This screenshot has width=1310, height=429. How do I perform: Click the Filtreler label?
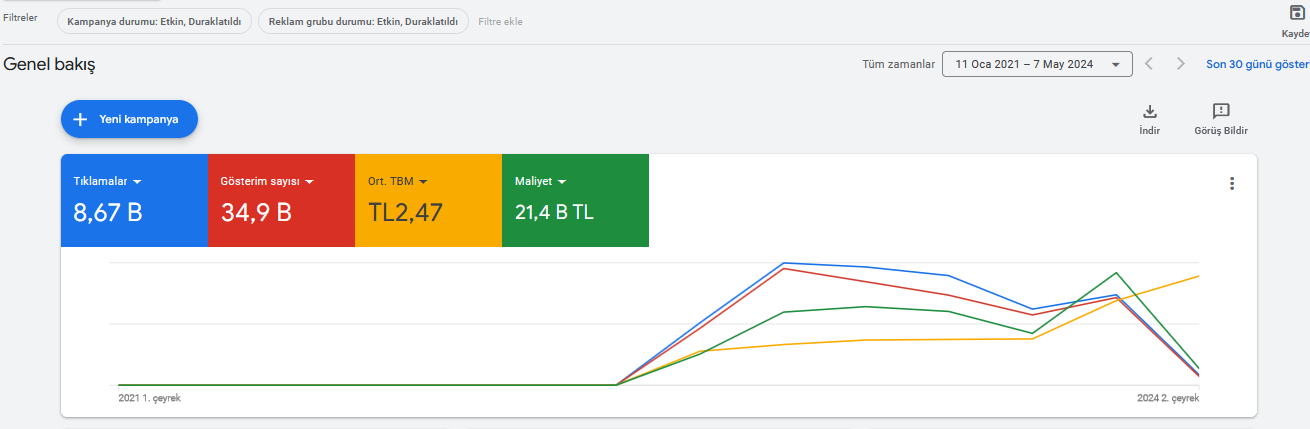[20, 18]
